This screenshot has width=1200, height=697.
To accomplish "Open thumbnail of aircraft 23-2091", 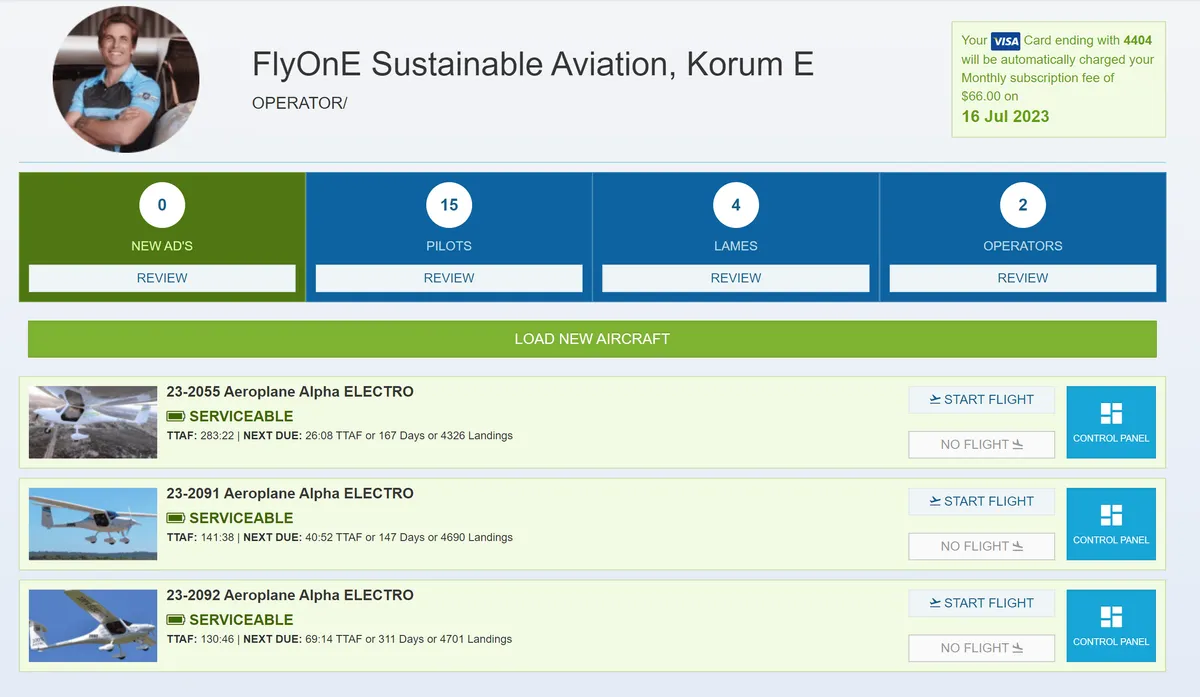I will click(93, 524).
